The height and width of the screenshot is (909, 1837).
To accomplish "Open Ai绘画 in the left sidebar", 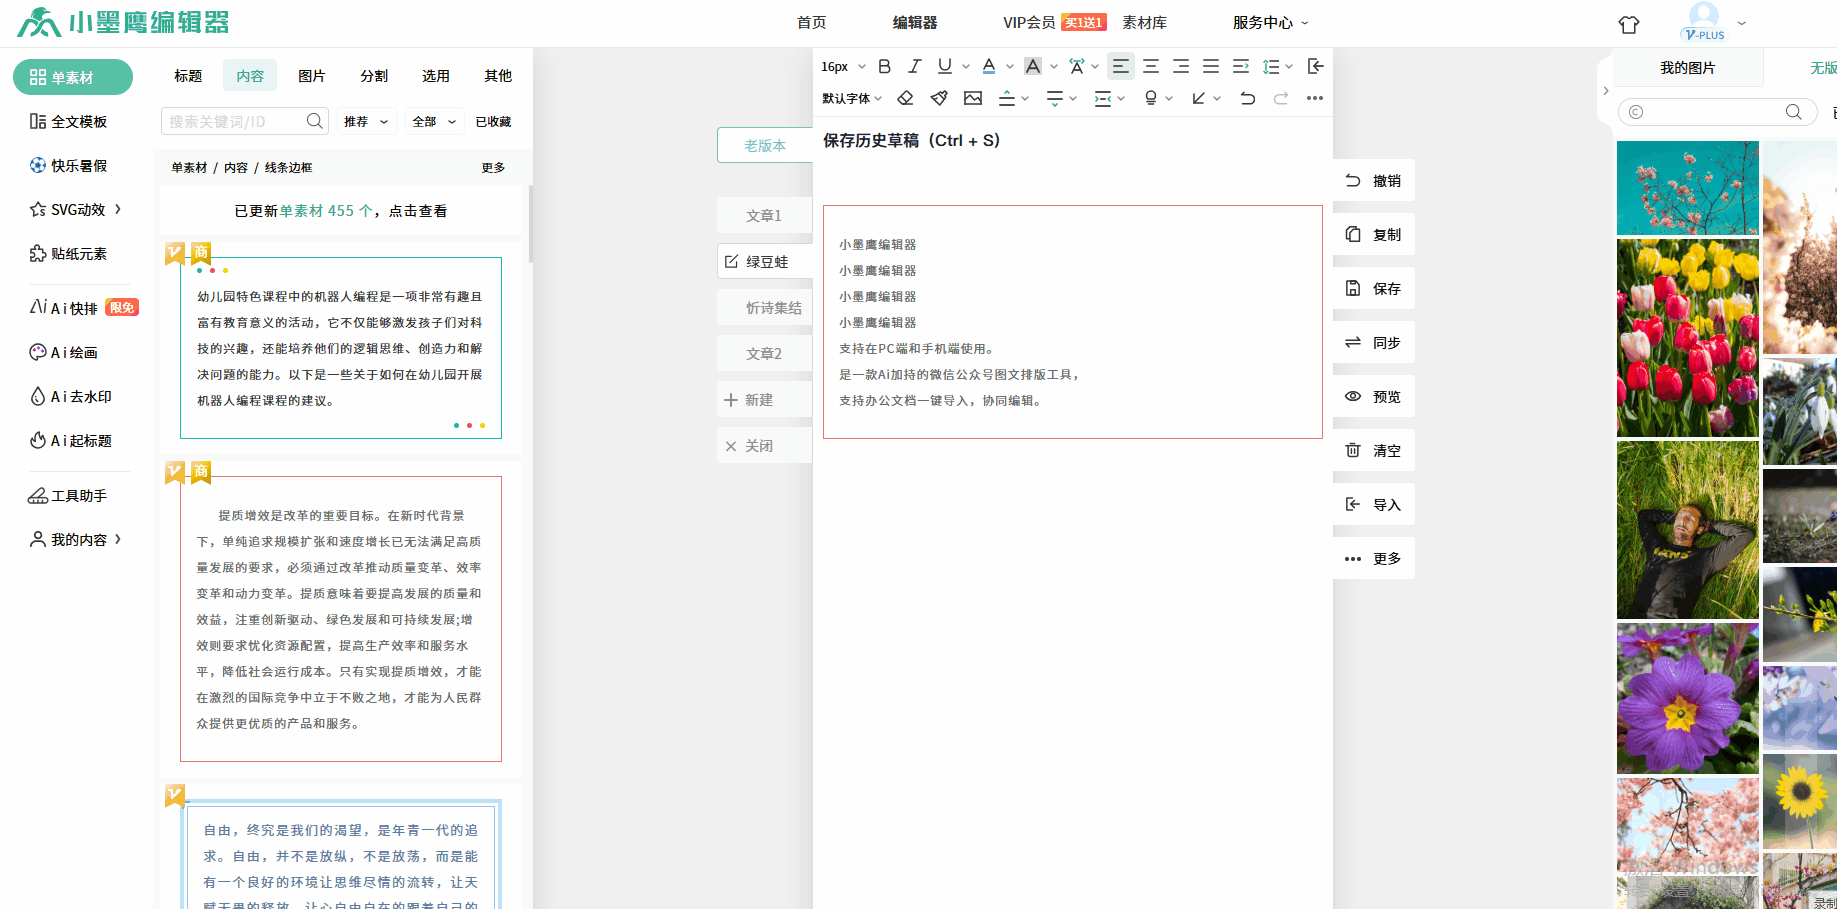I will coord(64,352).
